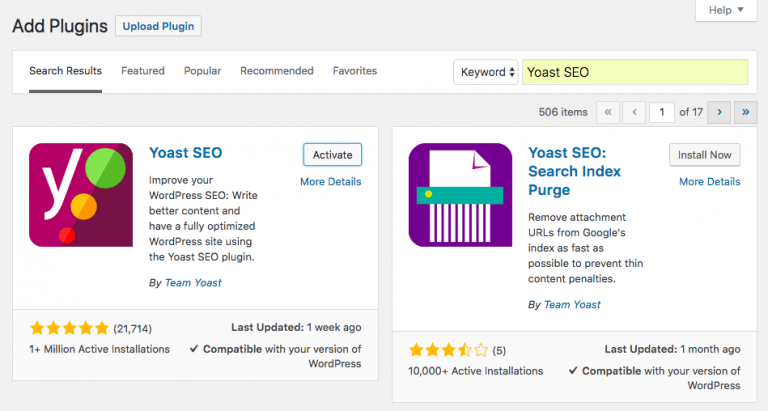This screenshot has height=411, width=768.
Task: Jump to the last page double arrow
Action: point(744,113)
